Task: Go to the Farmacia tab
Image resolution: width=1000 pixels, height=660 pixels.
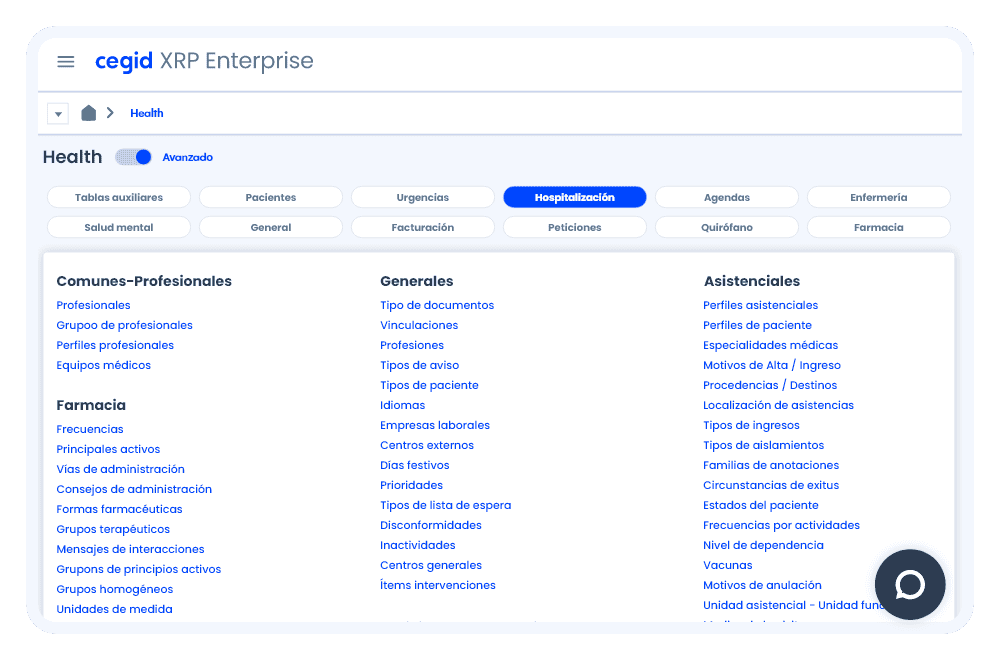Action: (x=878, y=228)
